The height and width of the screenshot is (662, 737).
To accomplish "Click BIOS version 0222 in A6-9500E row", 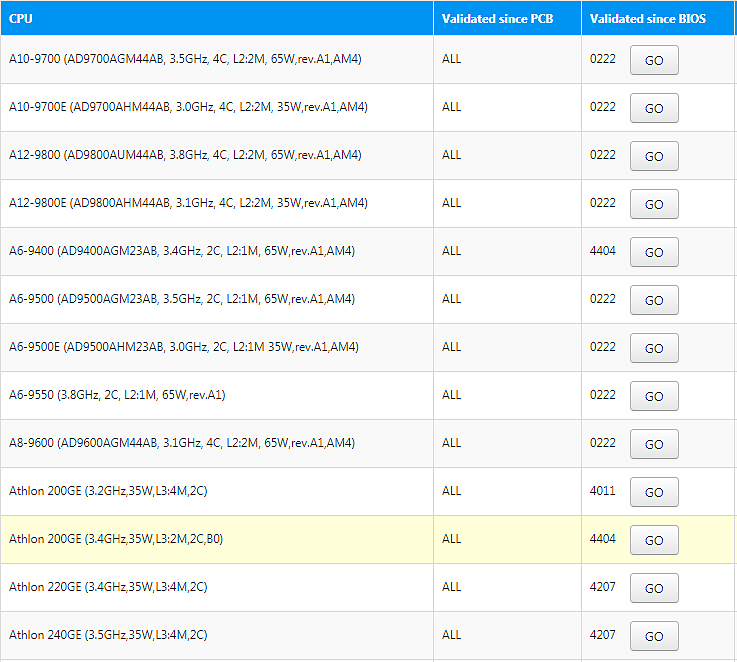I will point(603,347).
